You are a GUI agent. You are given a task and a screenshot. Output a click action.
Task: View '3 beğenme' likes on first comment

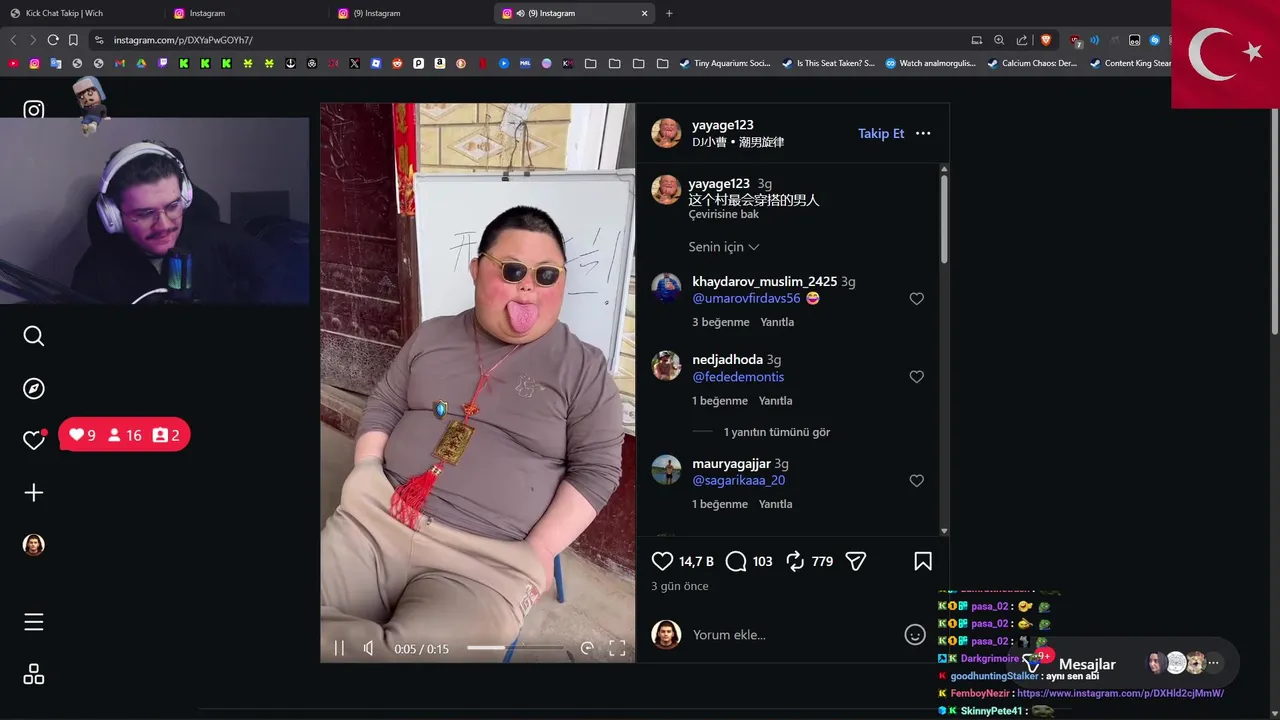click(720, 322)
